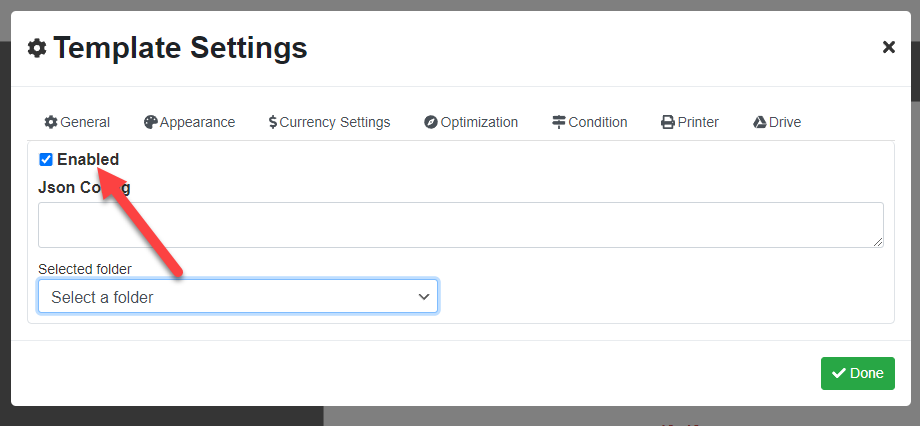Open the Currency Settings tab
The image size is (920, 426).
[329, 122]
